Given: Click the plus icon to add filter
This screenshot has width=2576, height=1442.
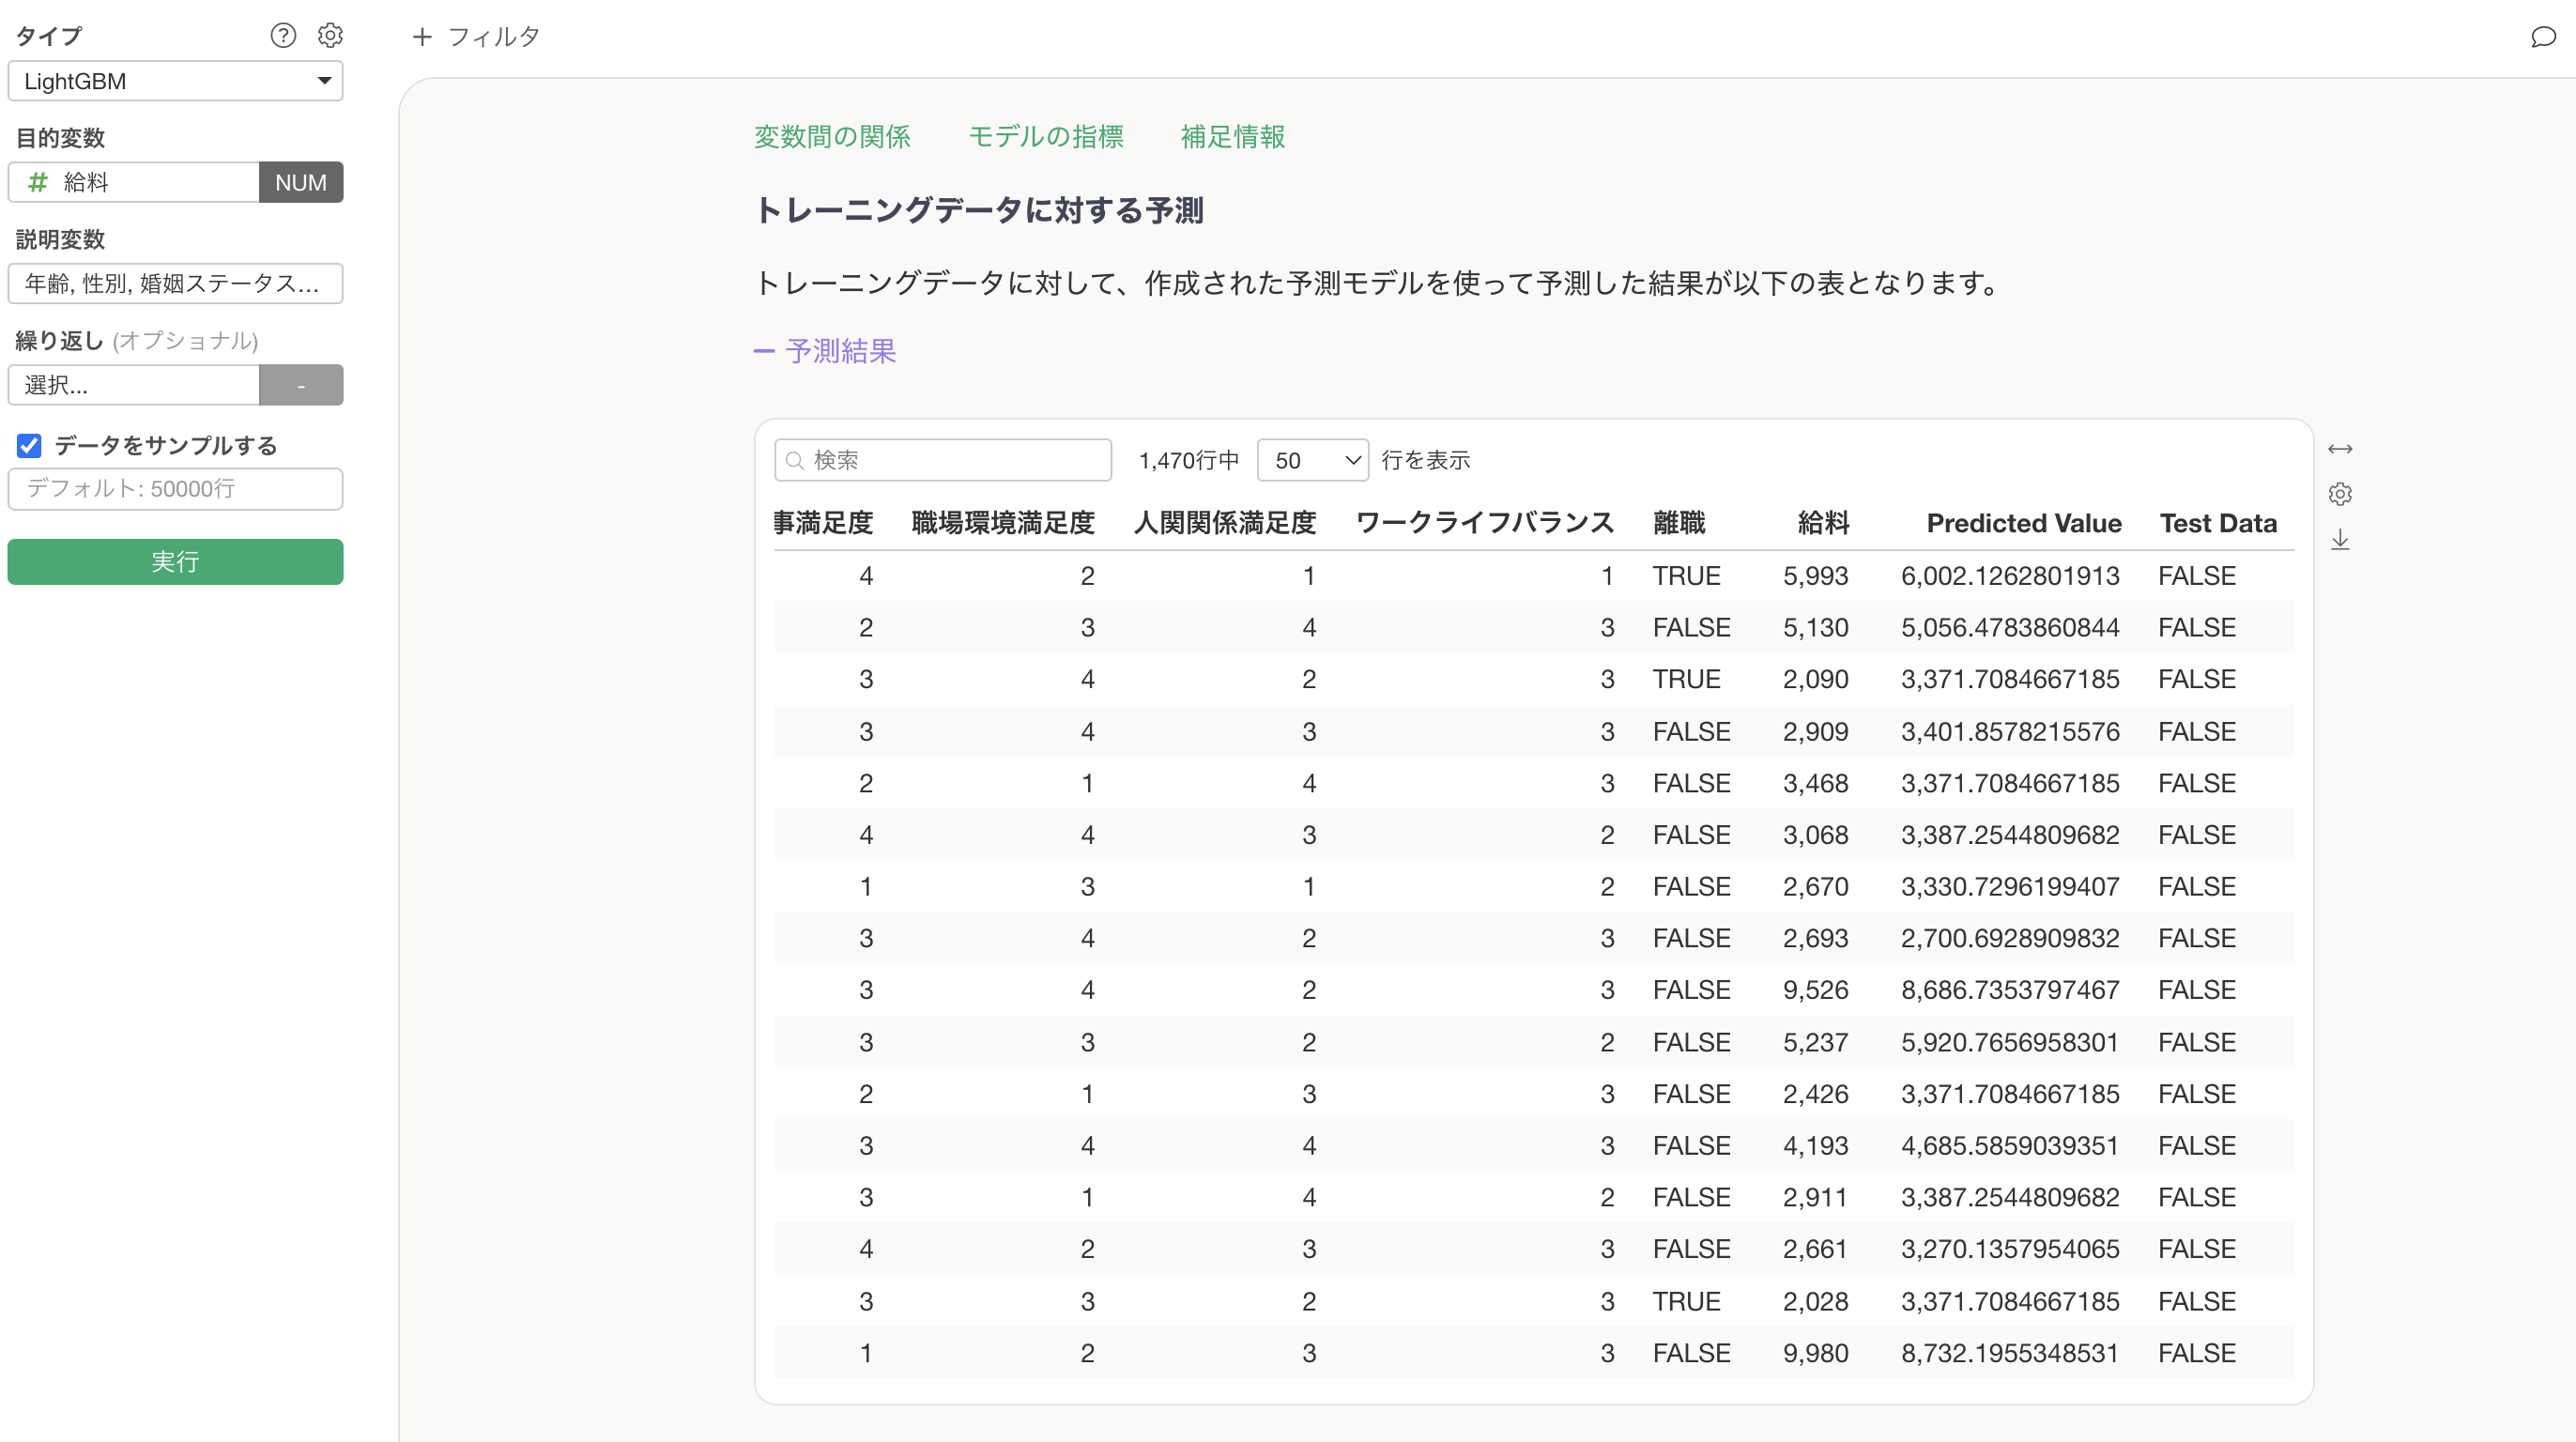Looking at the screenshot, I should tap(422, 37).
